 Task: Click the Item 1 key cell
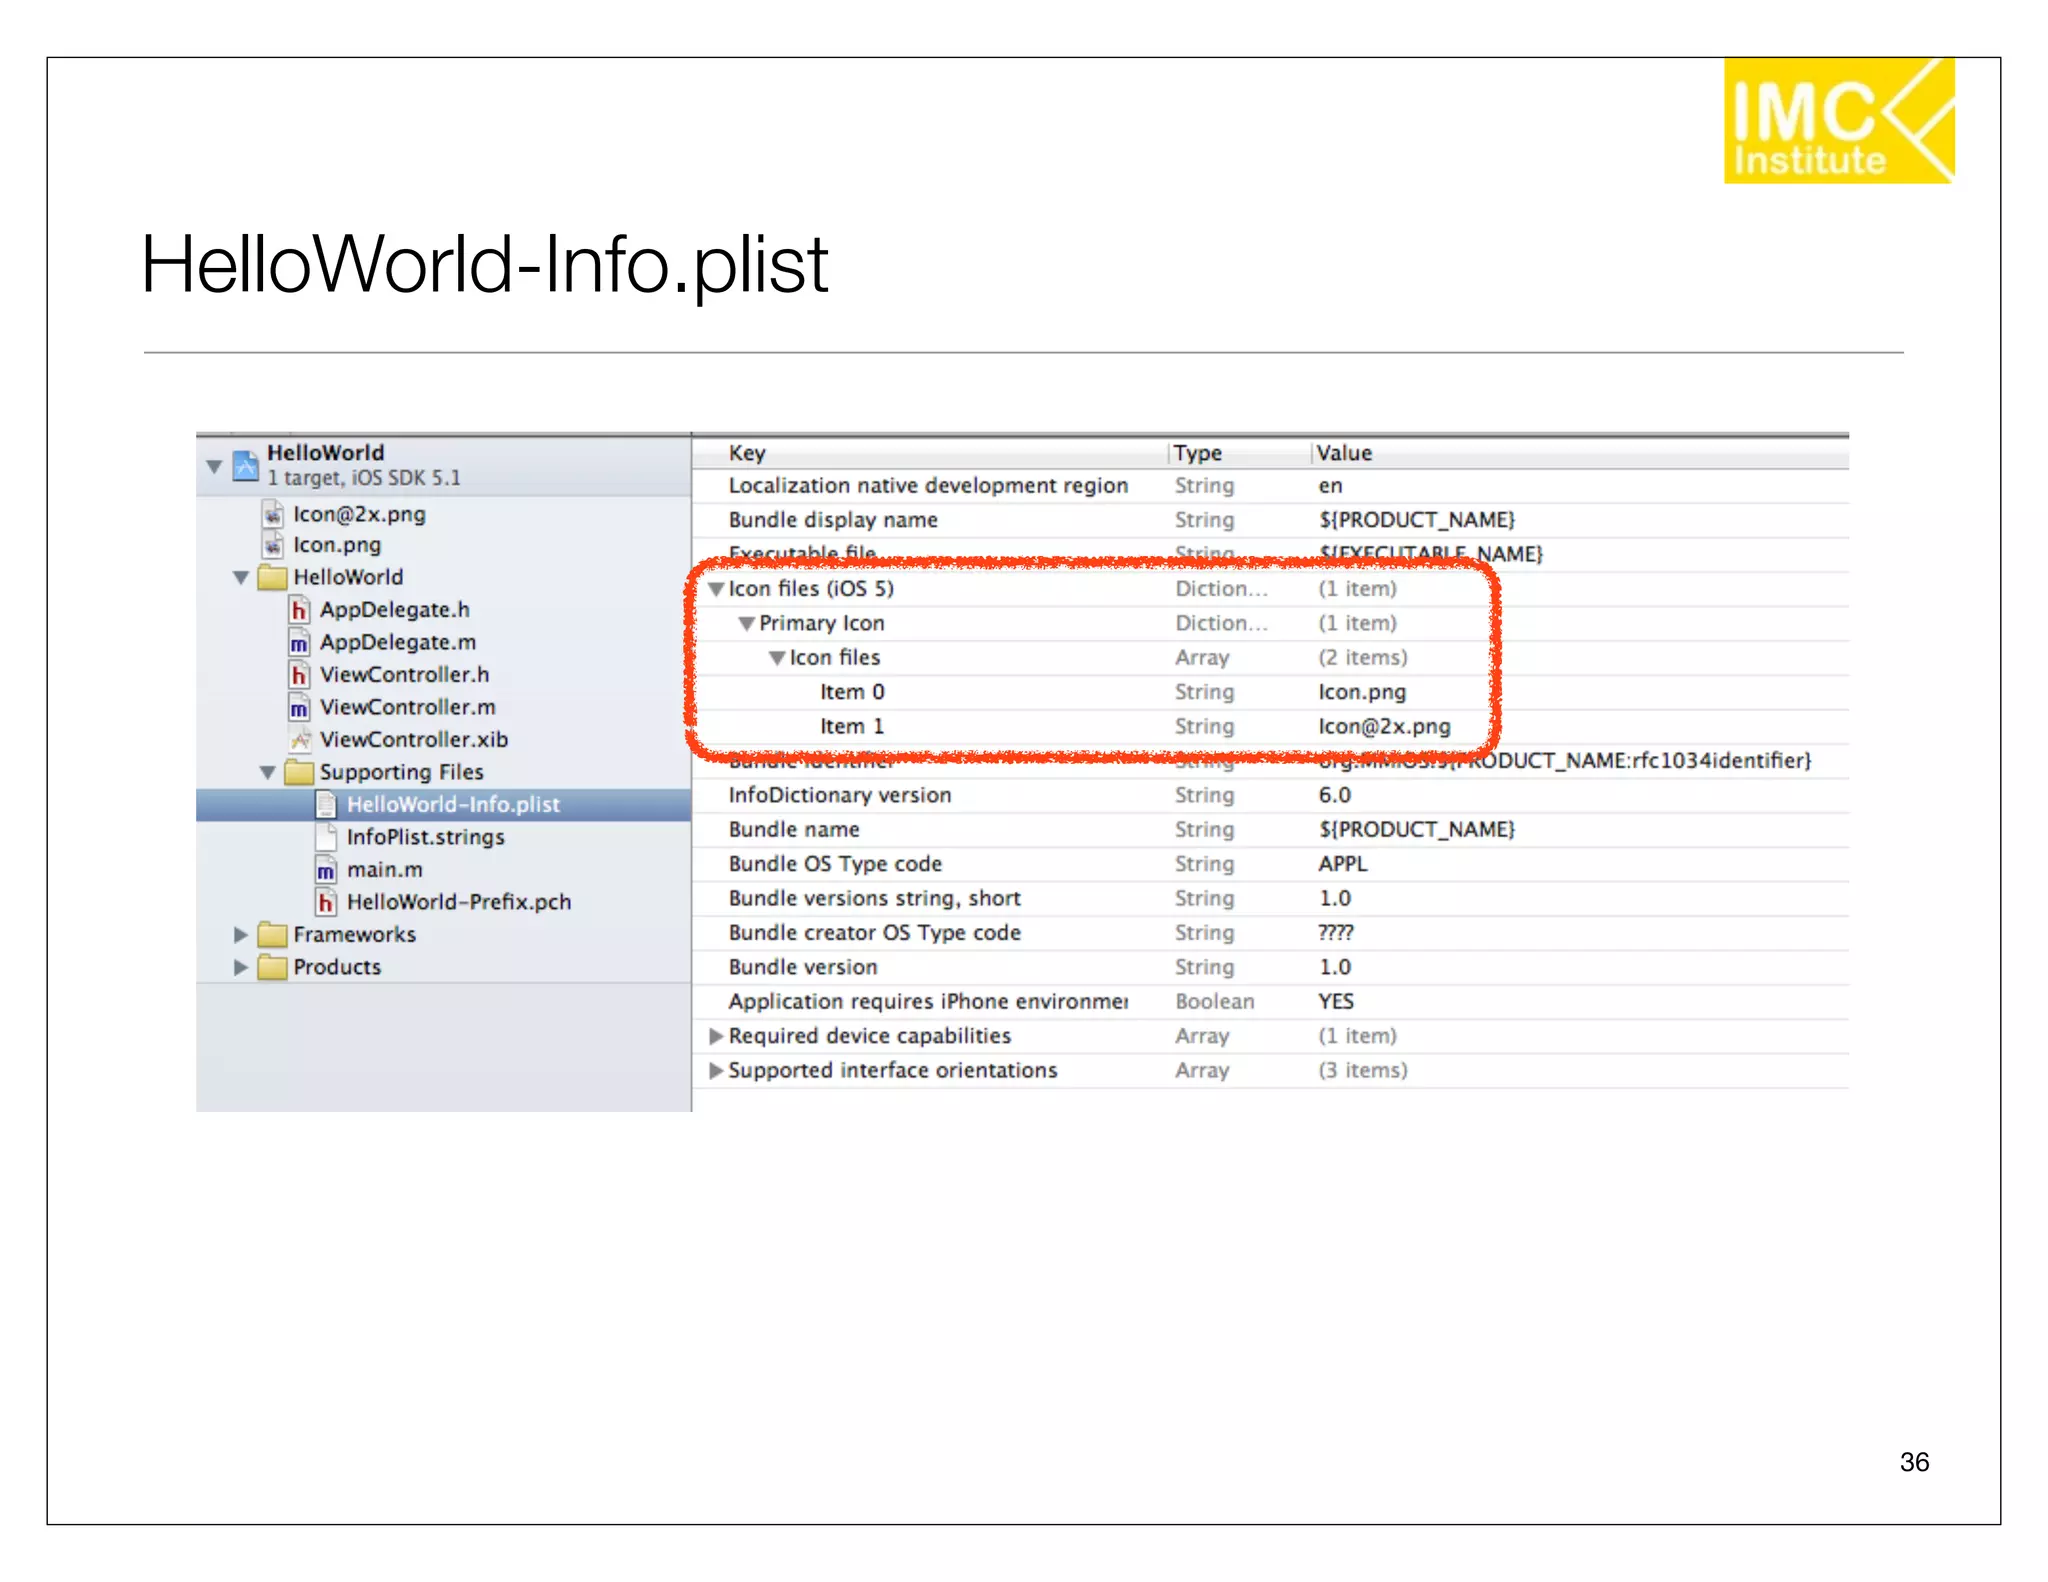coord(852,727)
